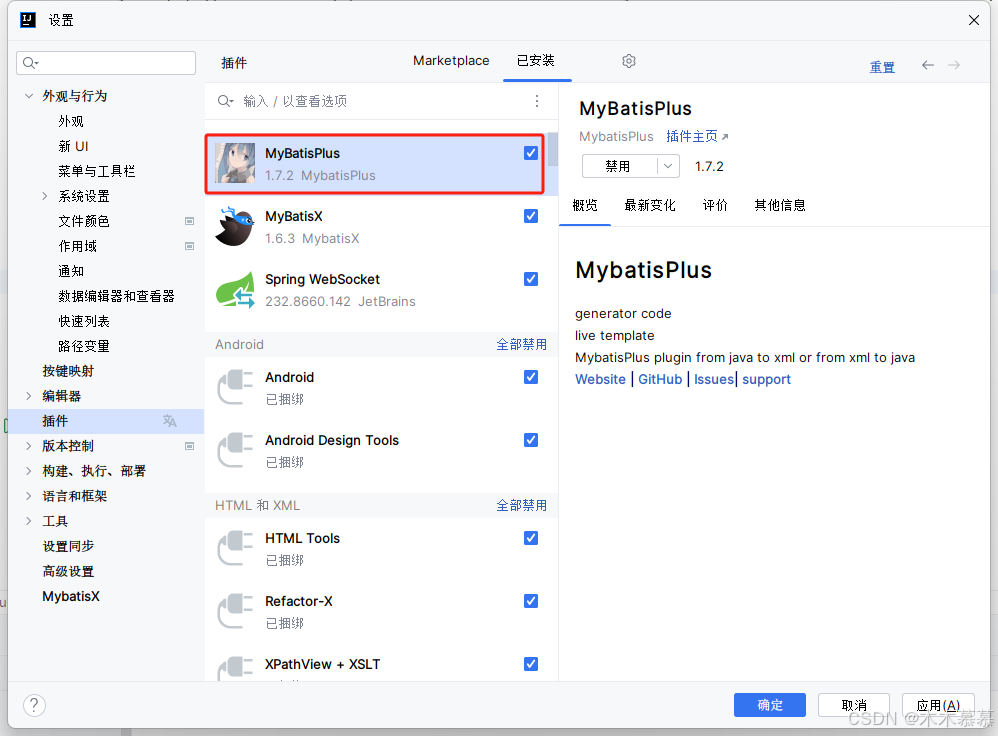Click the 应用(A) button

tap(938, 705)
